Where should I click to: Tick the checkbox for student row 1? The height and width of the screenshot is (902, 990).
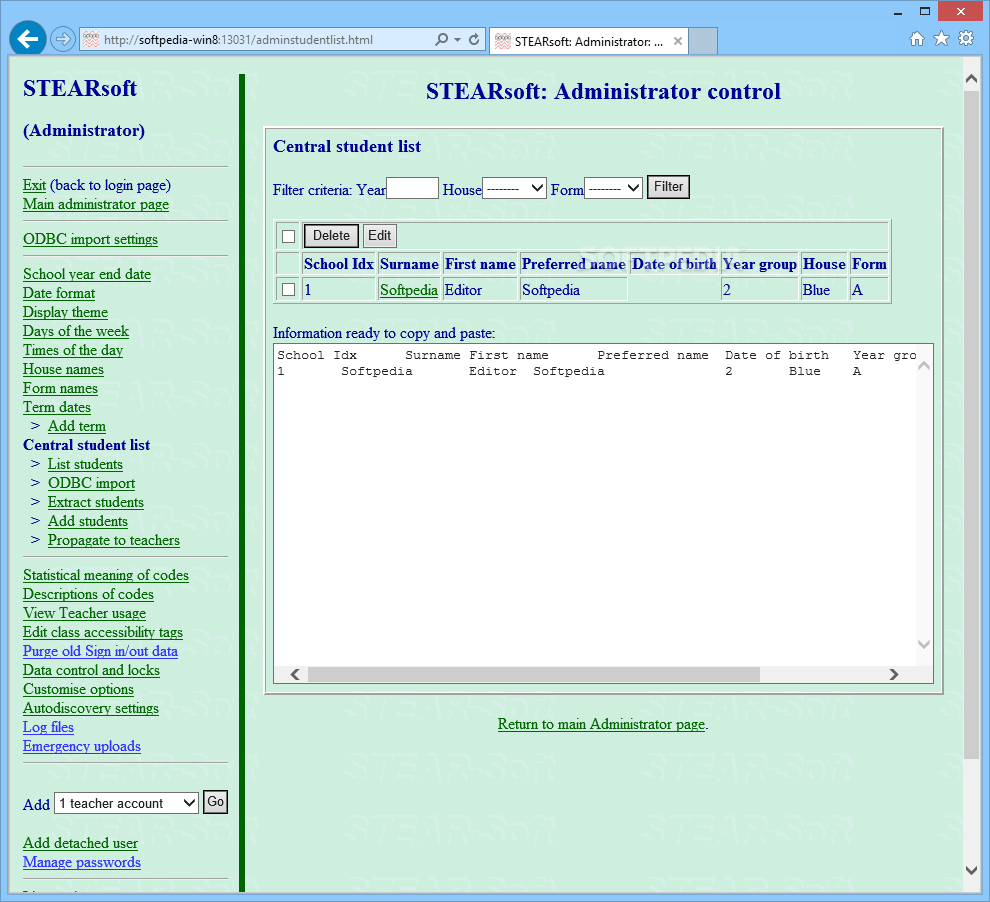[x=289, y=290]
